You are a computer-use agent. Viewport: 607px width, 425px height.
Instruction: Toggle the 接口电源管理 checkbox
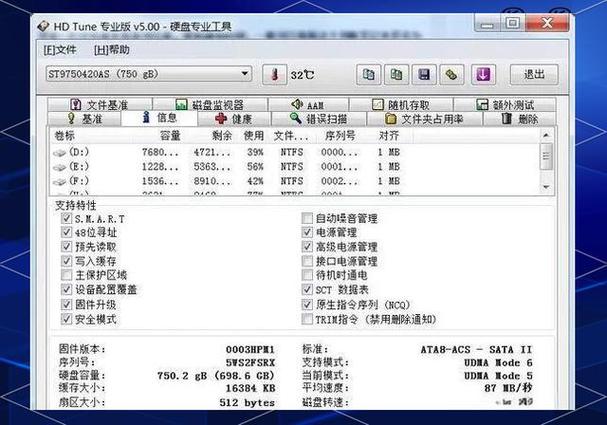click(x=307, y=261)
